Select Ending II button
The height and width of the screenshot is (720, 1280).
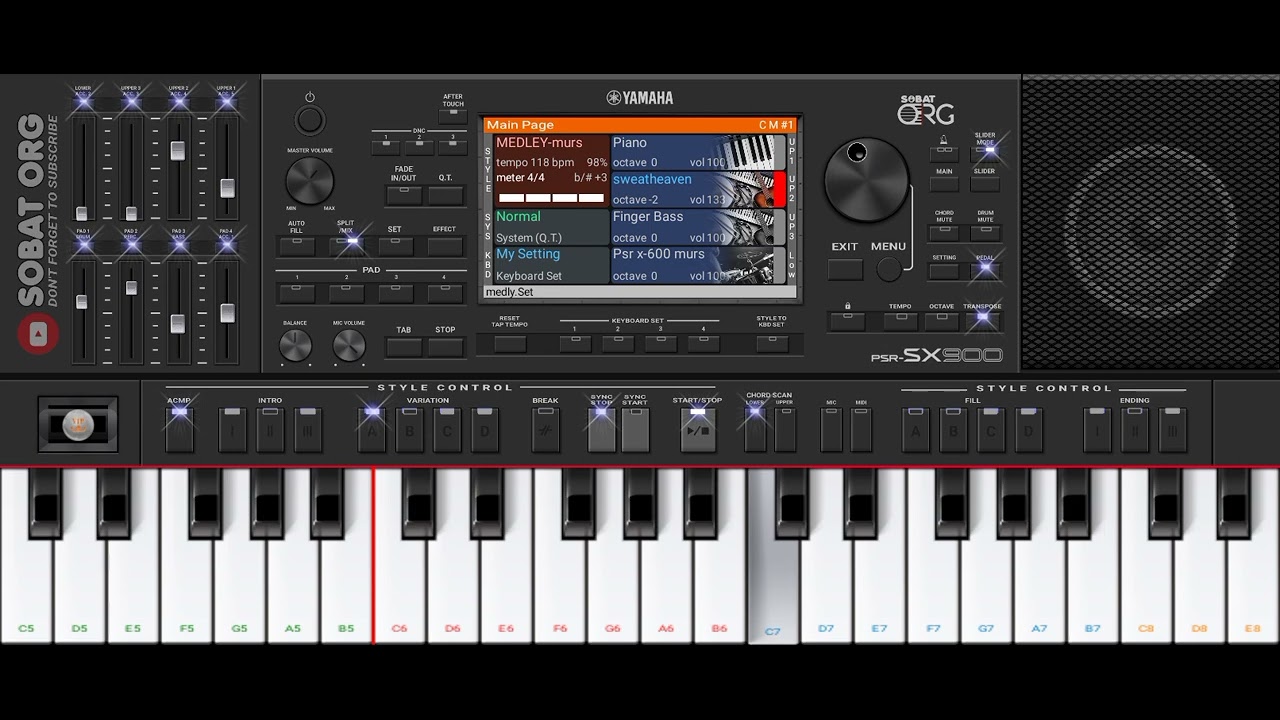1135,430
